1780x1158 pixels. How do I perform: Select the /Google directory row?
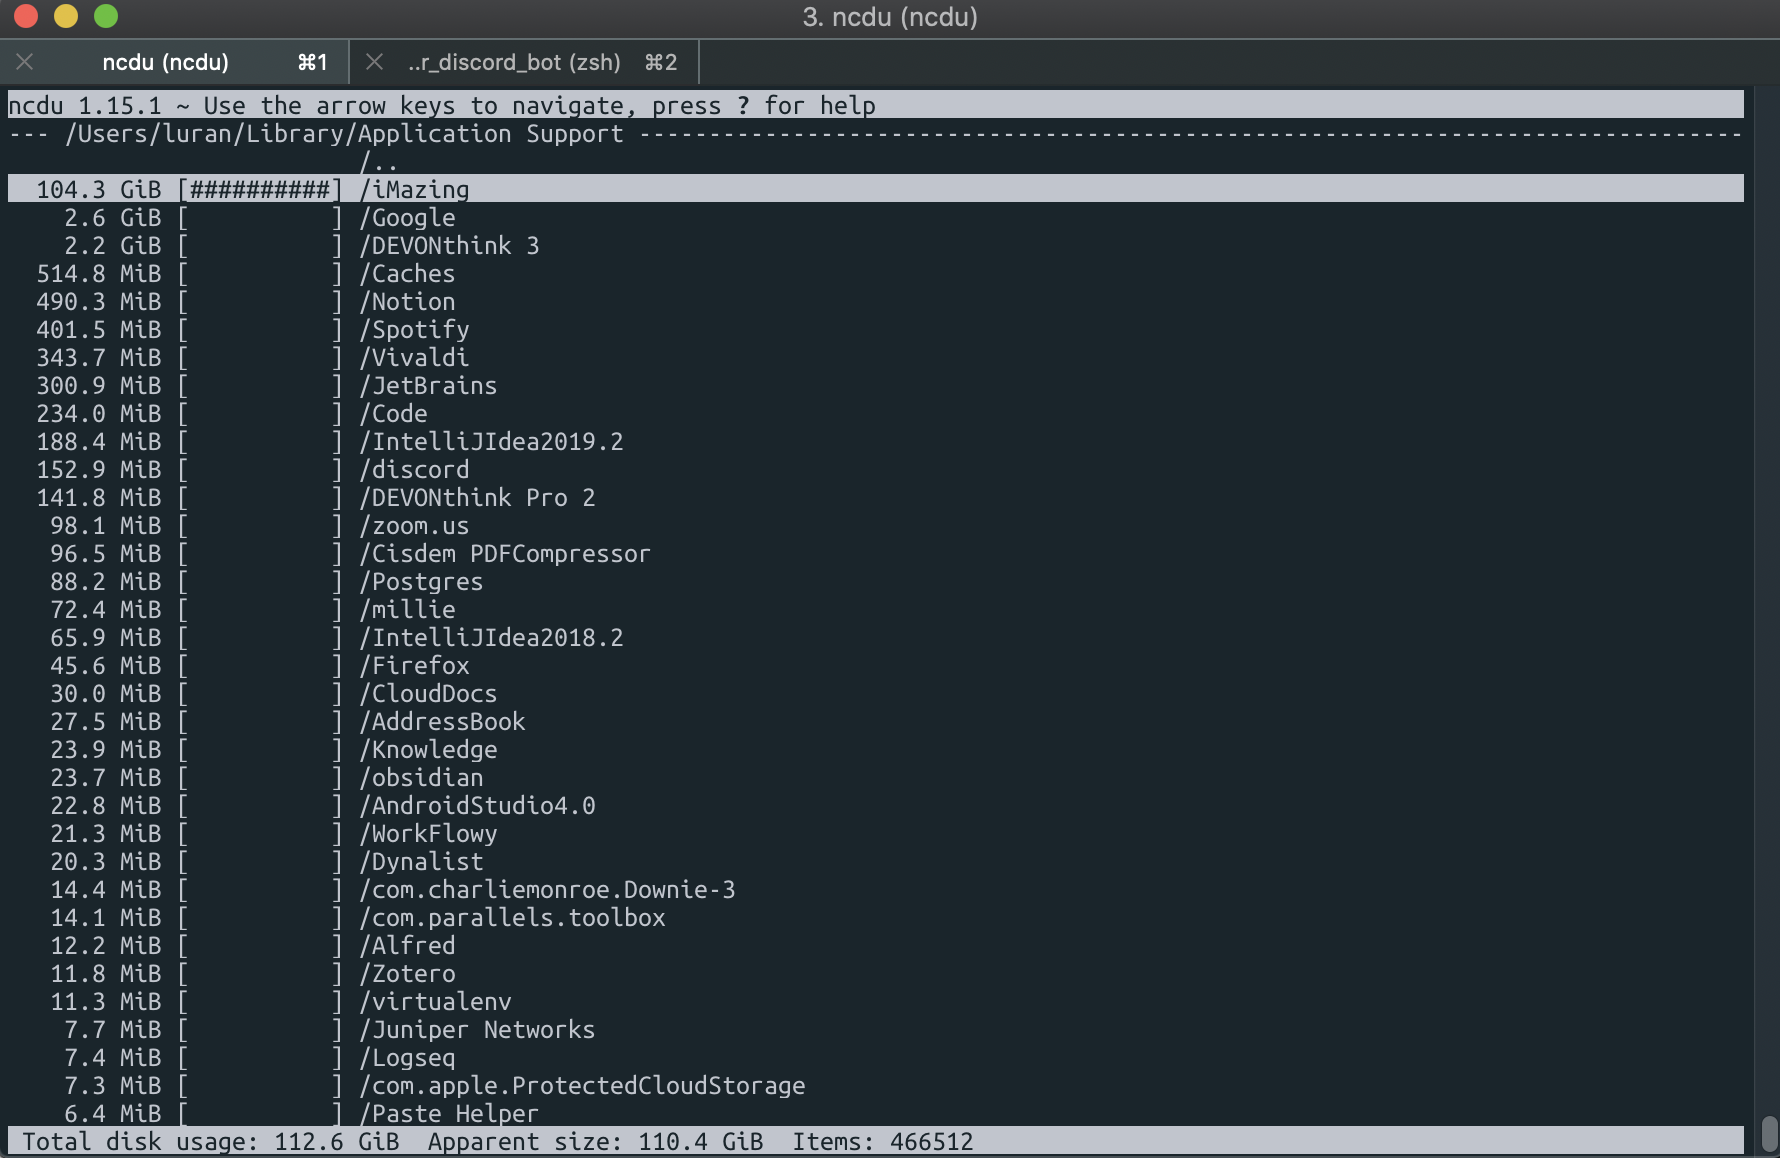point(876,217)
